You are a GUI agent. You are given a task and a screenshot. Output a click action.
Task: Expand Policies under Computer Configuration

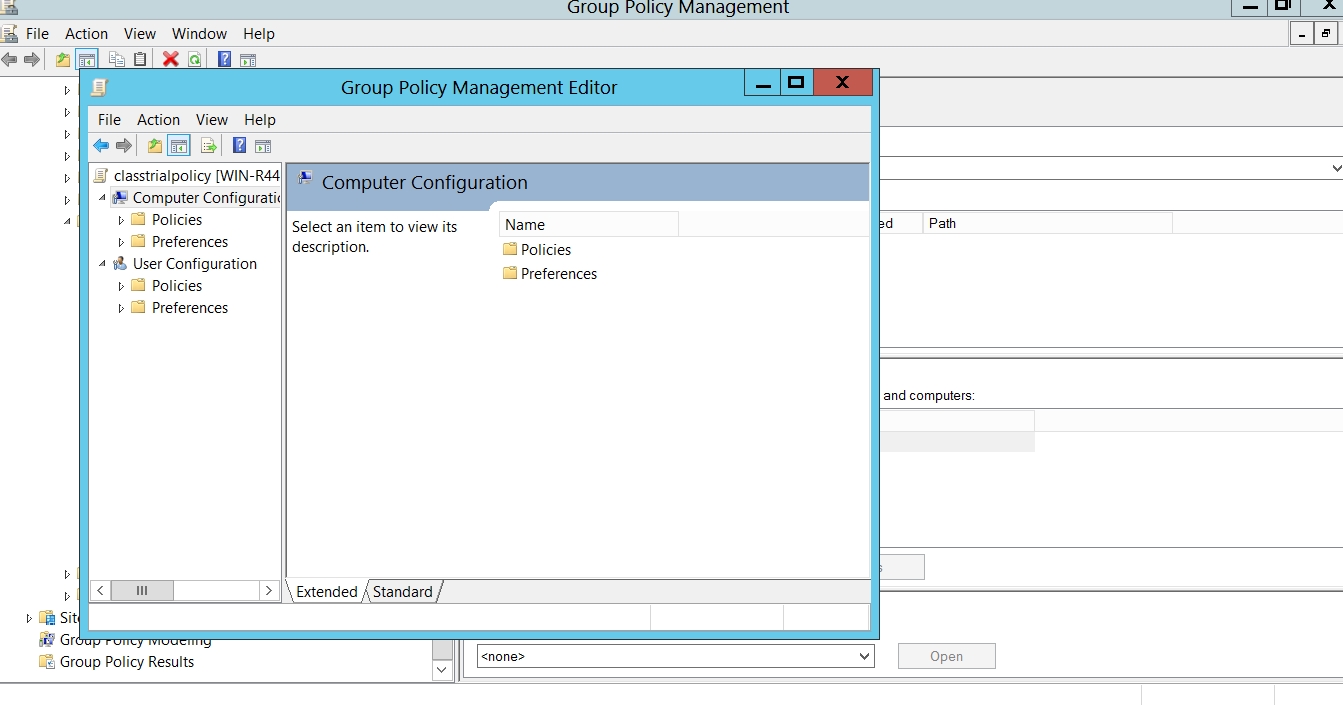pyautogui.click(x=121, y=220)
